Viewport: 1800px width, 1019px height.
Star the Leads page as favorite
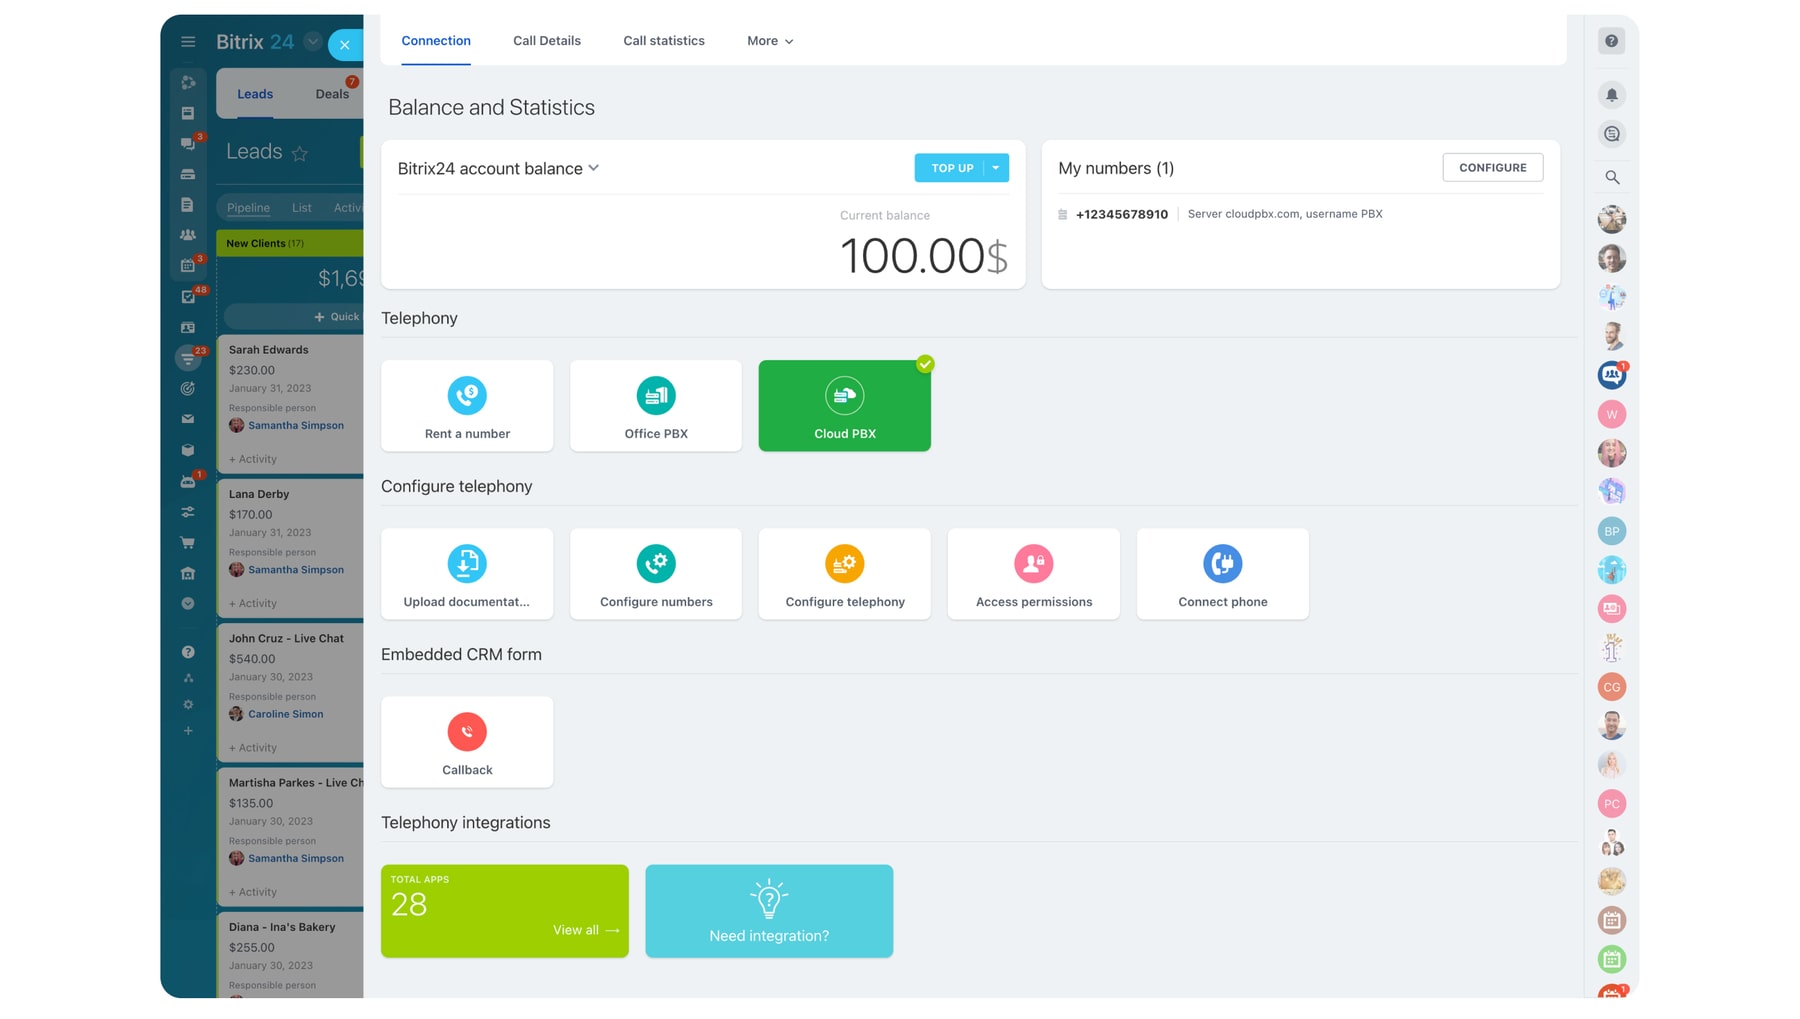(300, 153)
